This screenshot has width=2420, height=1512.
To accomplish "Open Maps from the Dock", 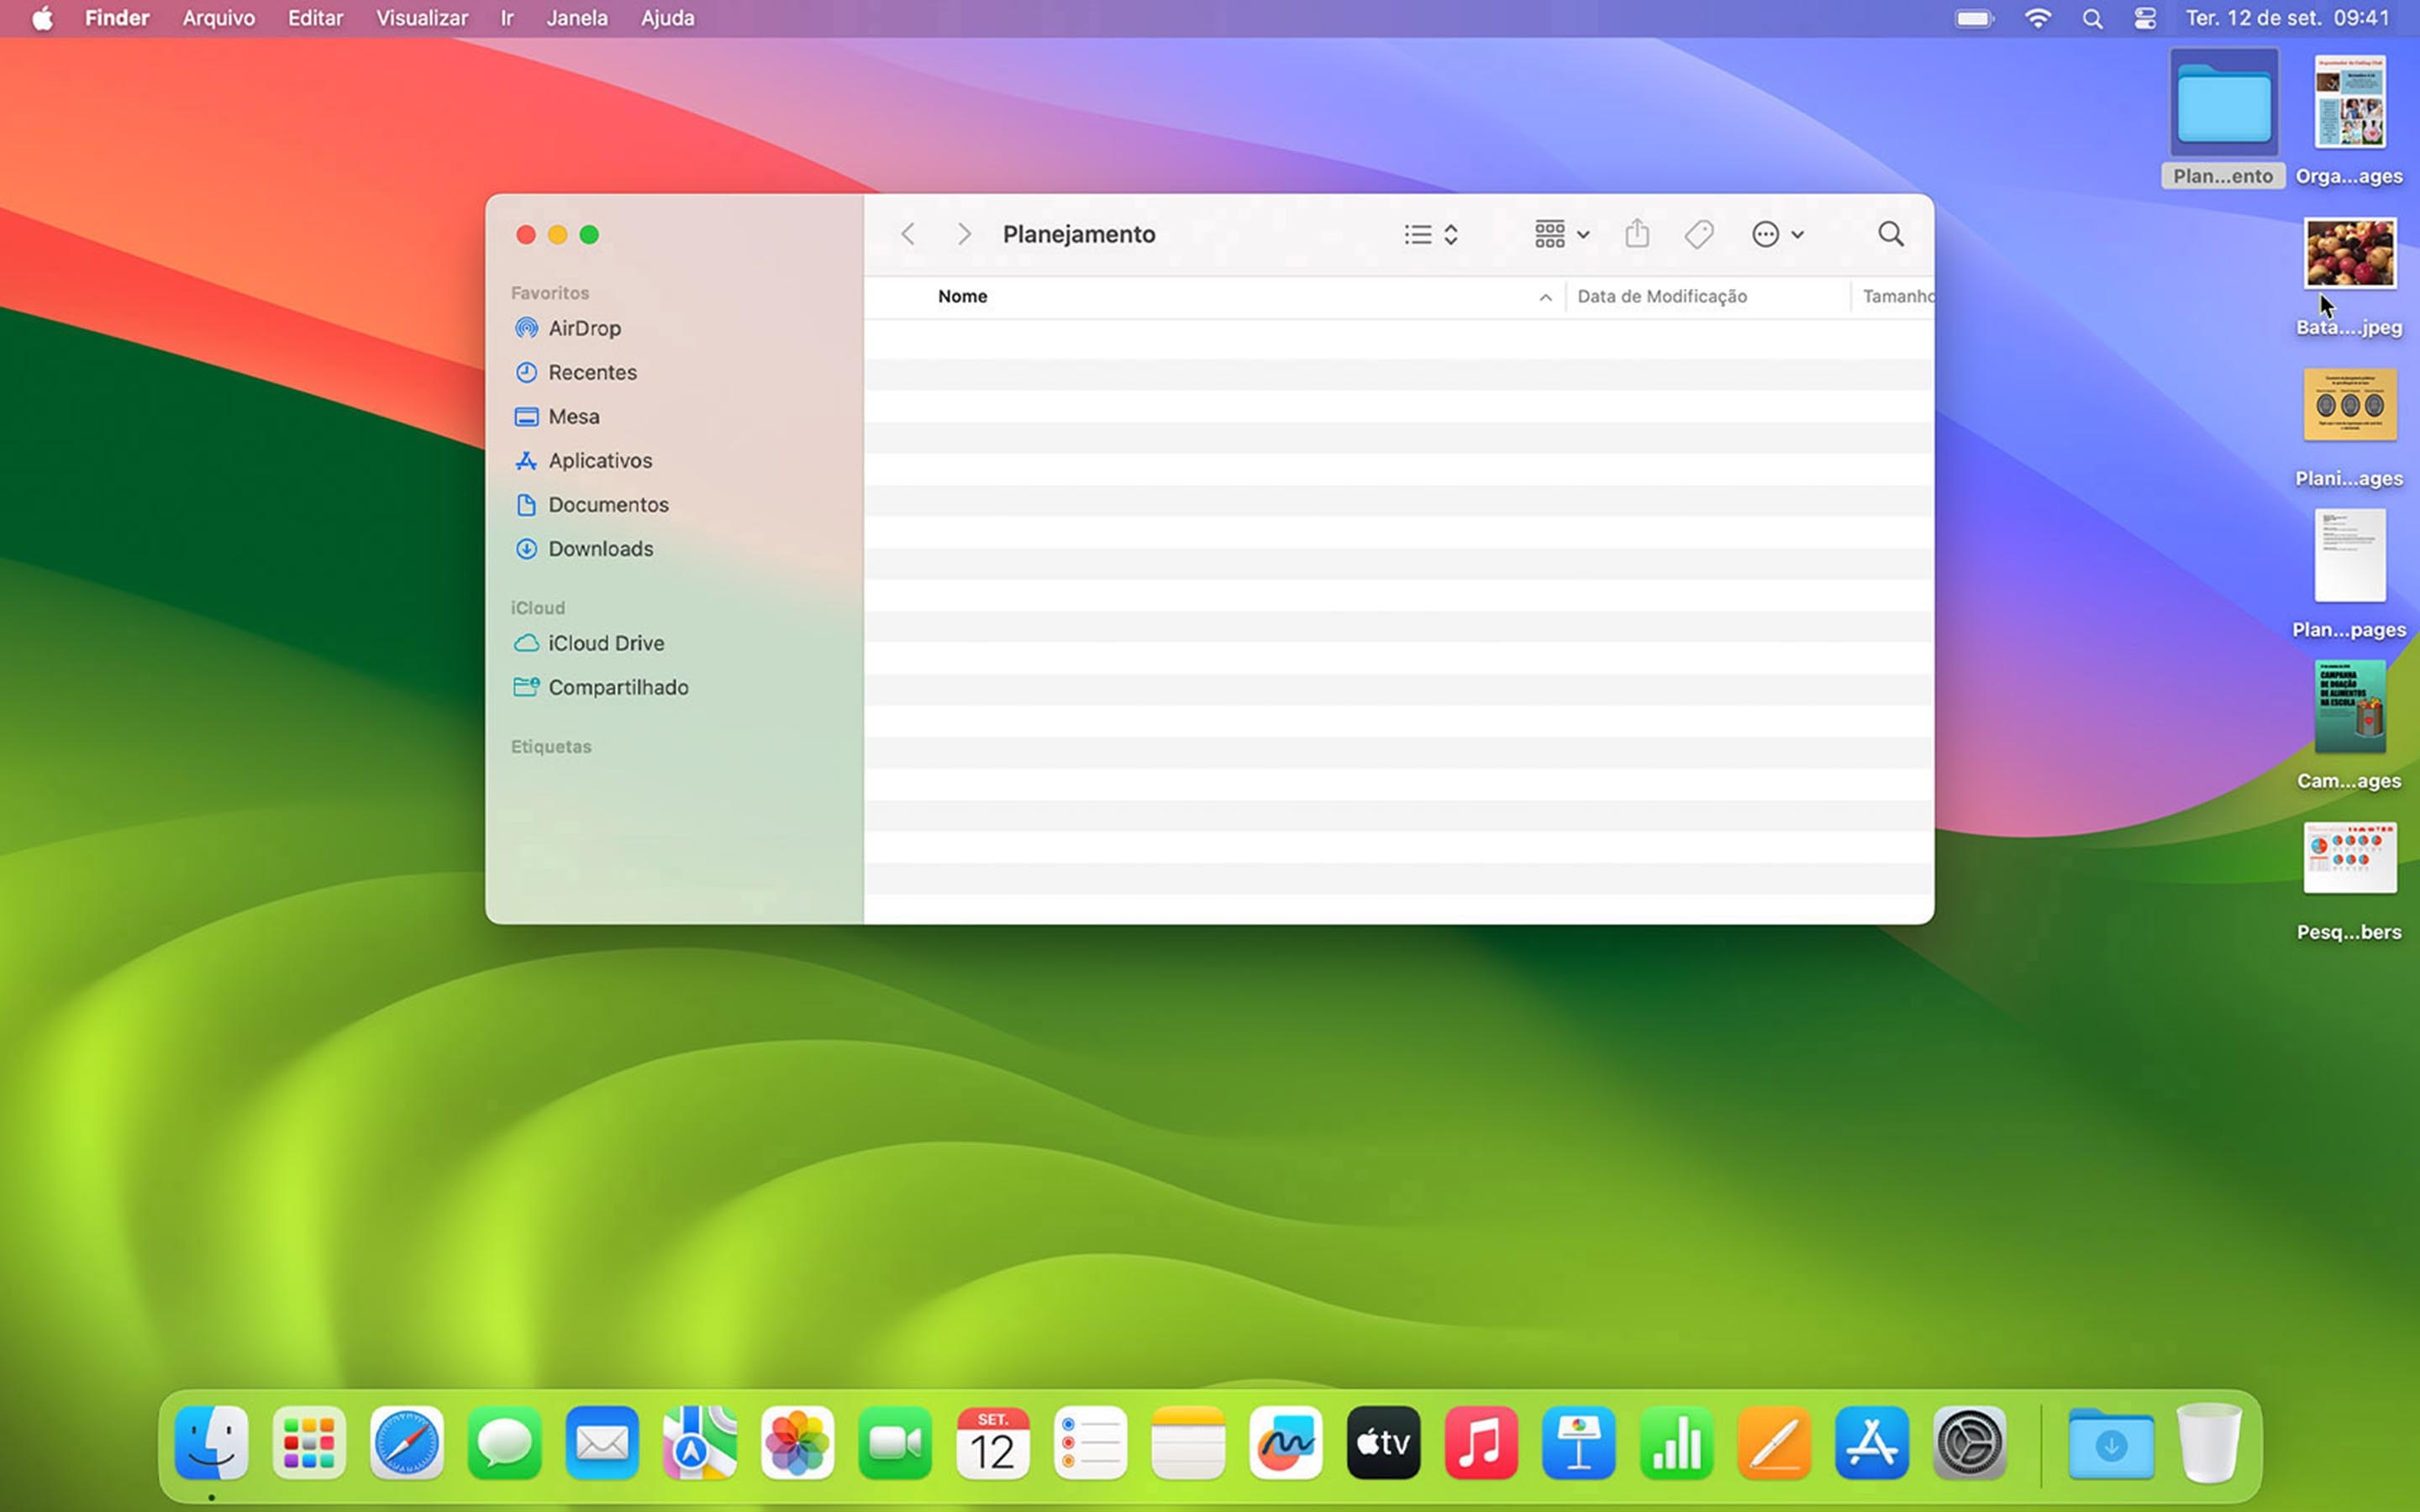I will tap(700, 1442).
